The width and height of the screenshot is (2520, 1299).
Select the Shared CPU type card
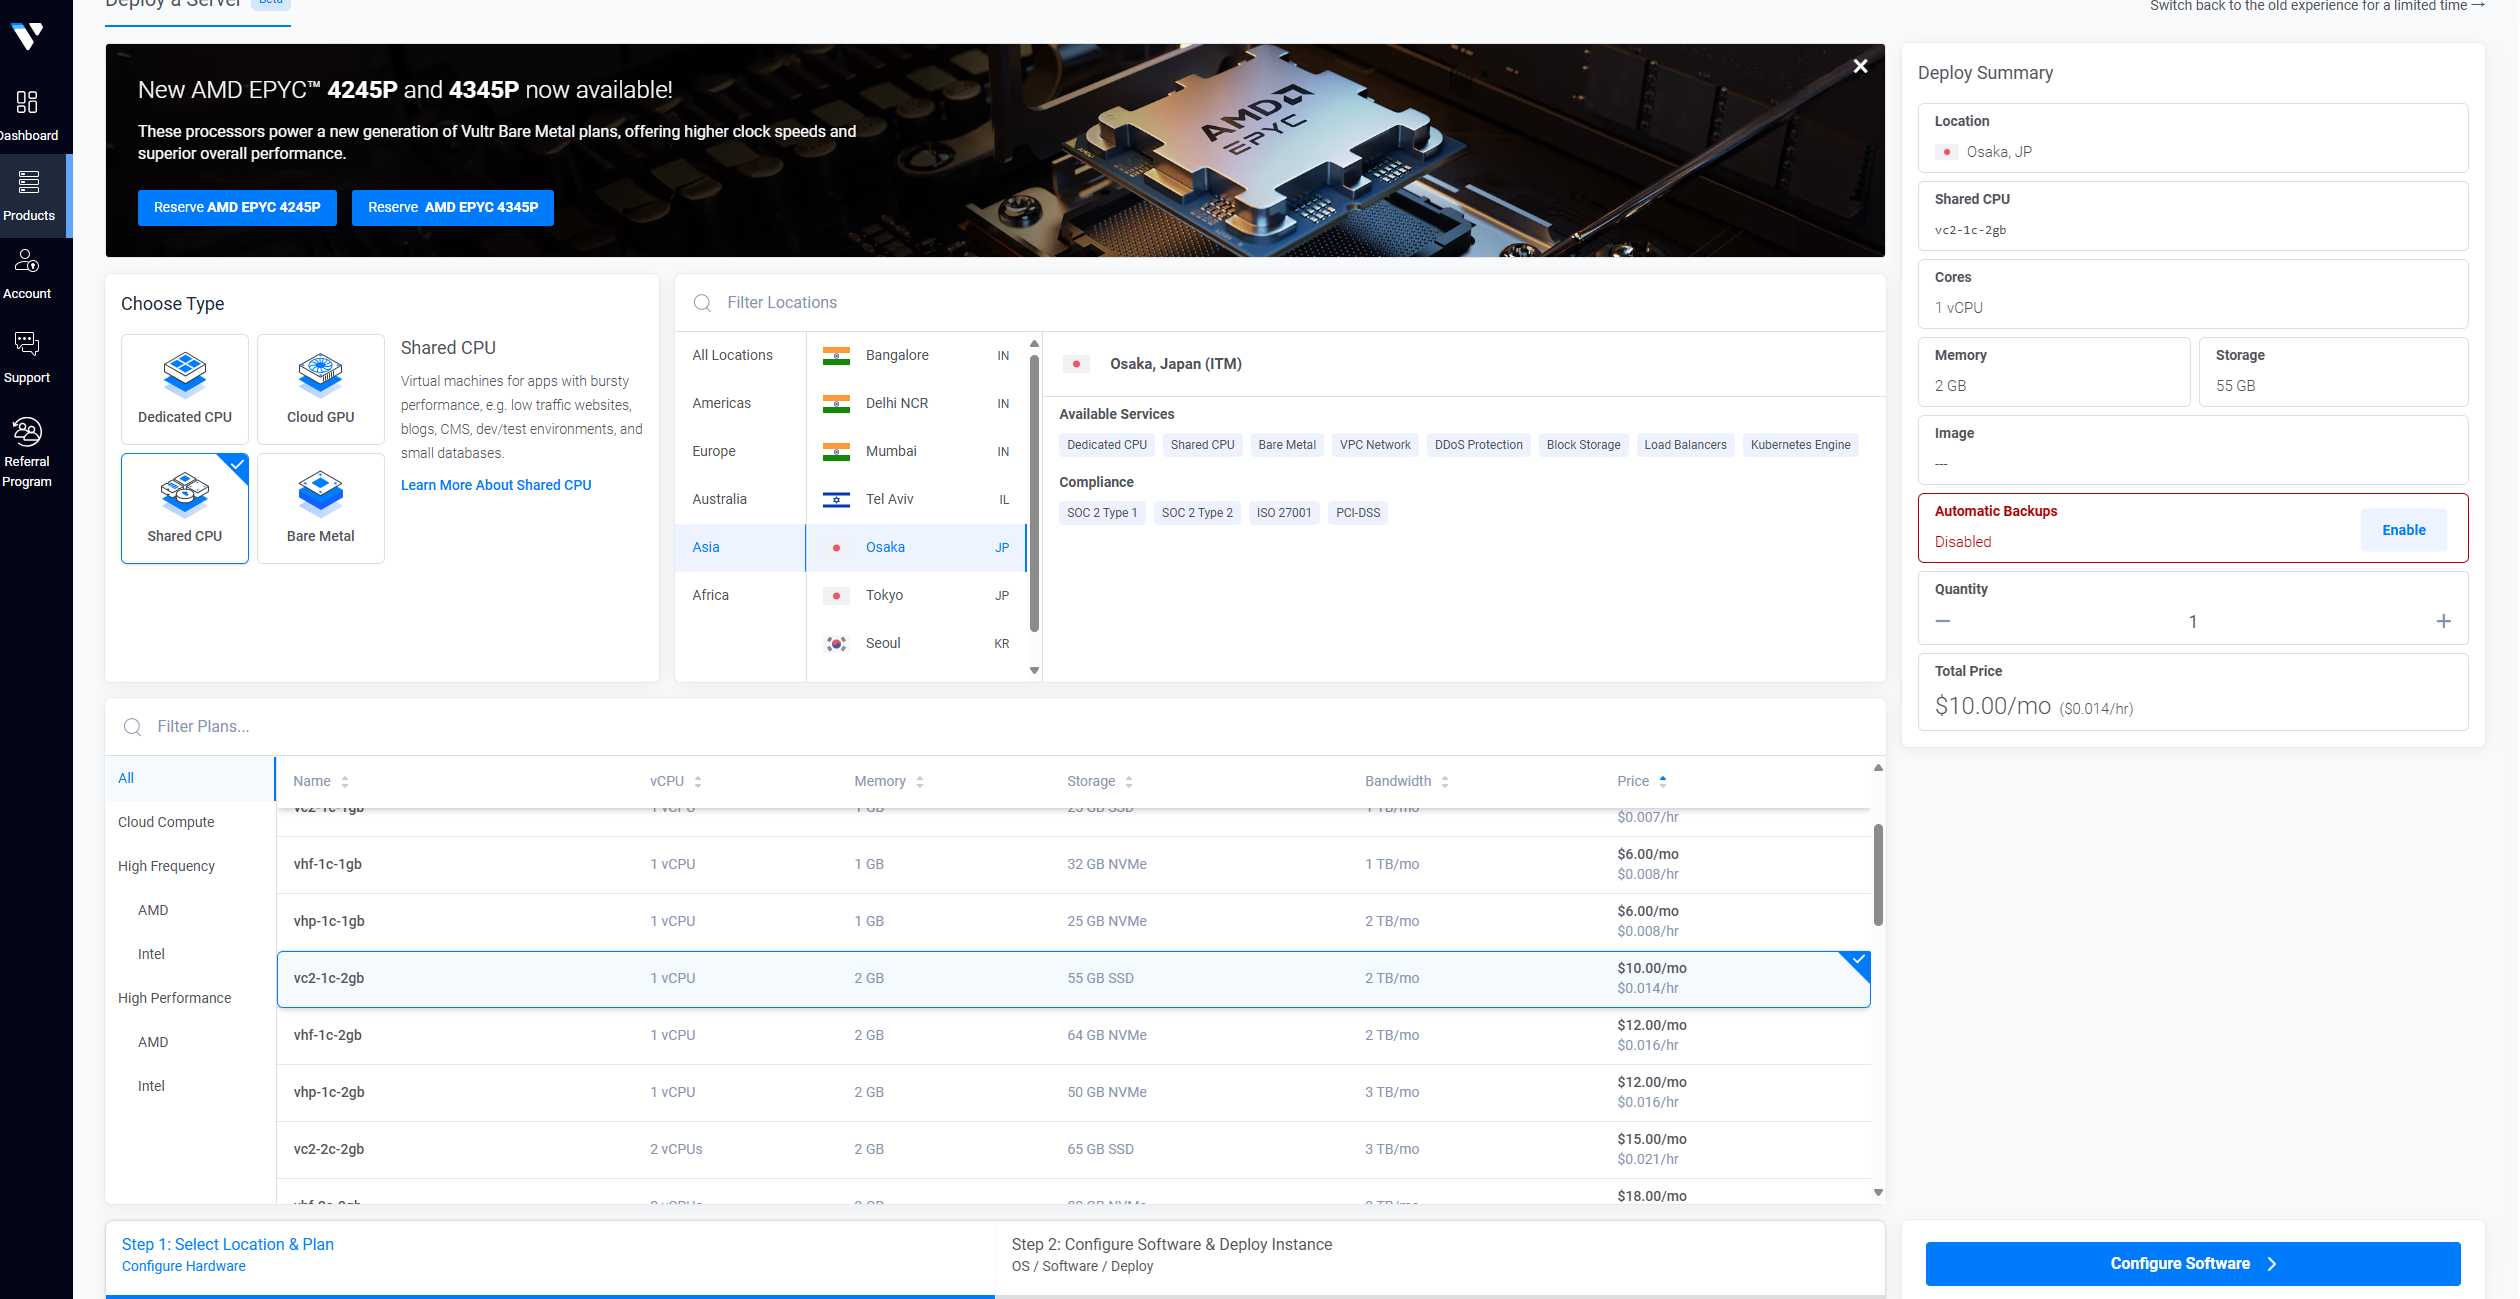185,508
